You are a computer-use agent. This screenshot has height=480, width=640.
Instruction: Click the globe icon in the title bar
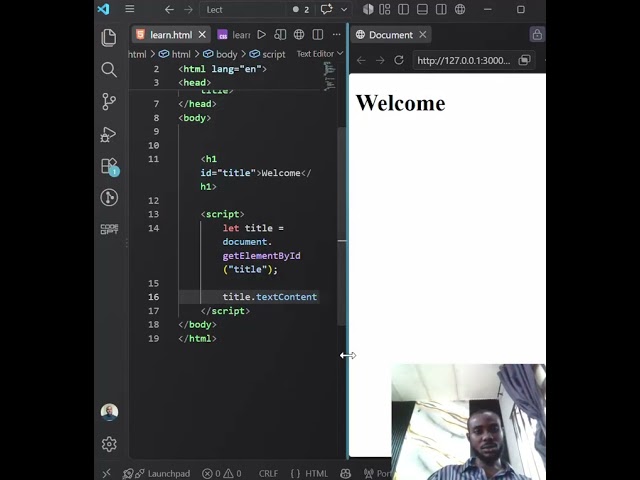pos(460,9)
